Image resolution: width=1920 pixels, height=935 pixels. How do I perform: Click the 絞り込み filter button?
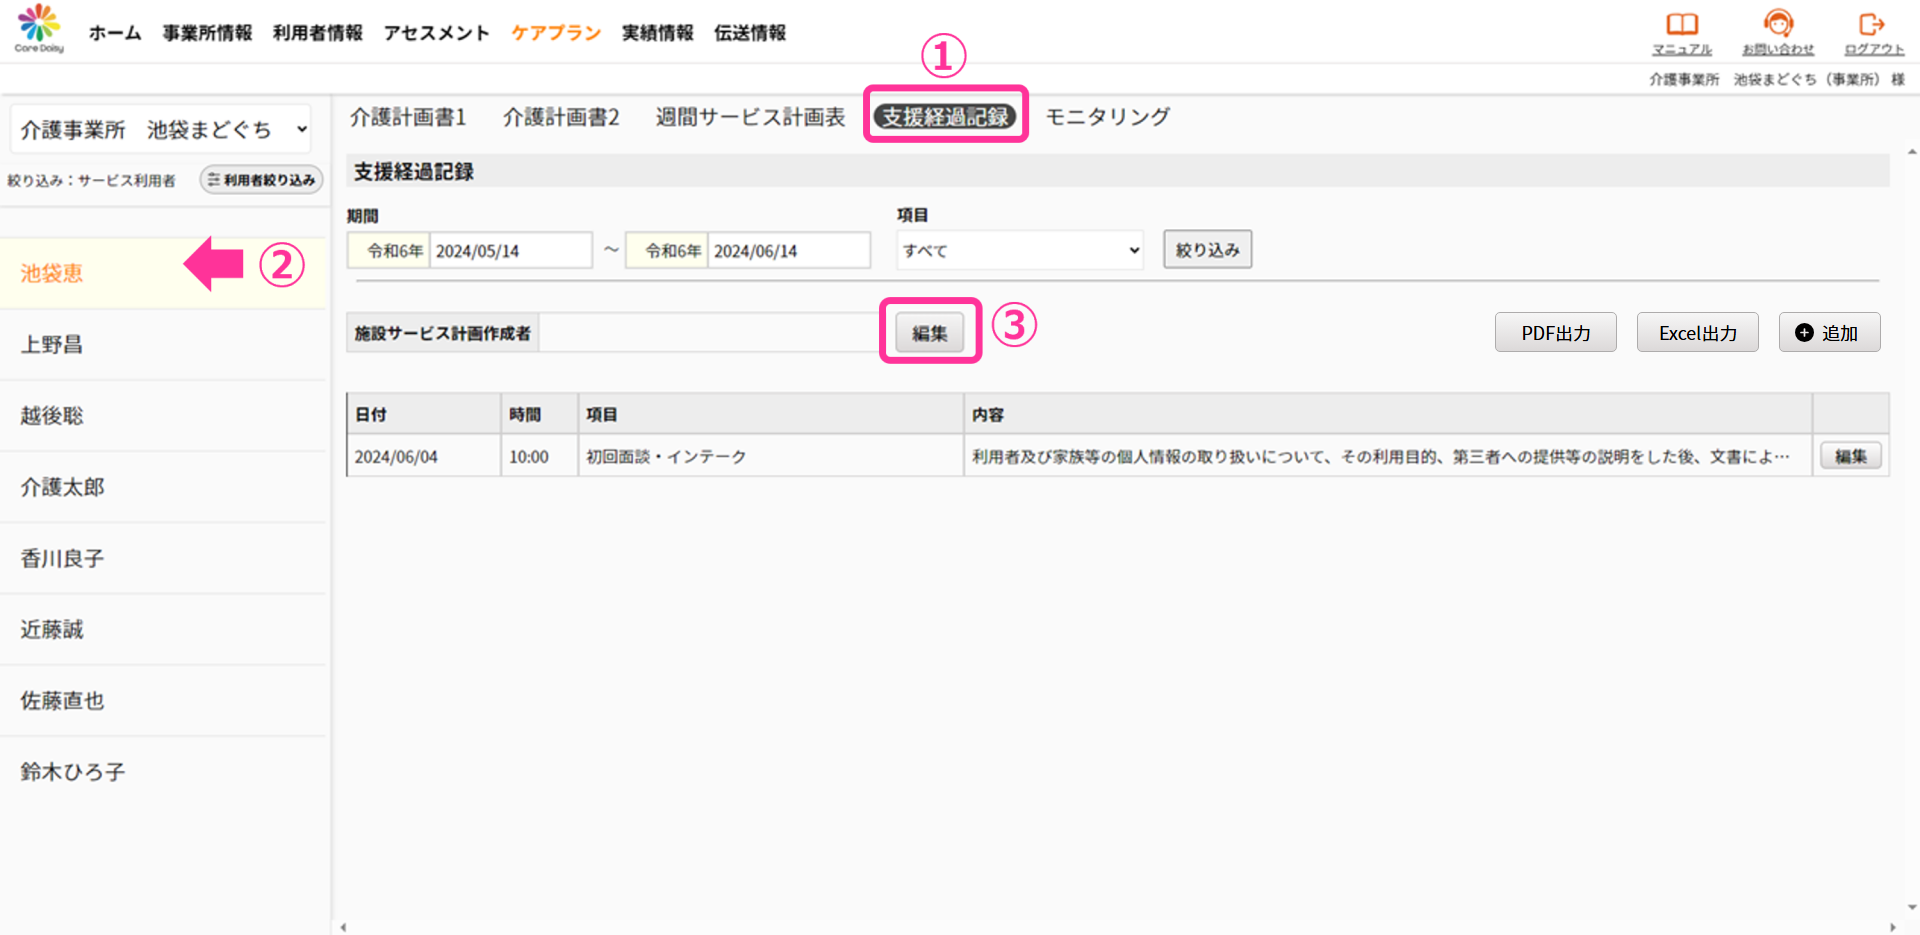click(1207, 250)
